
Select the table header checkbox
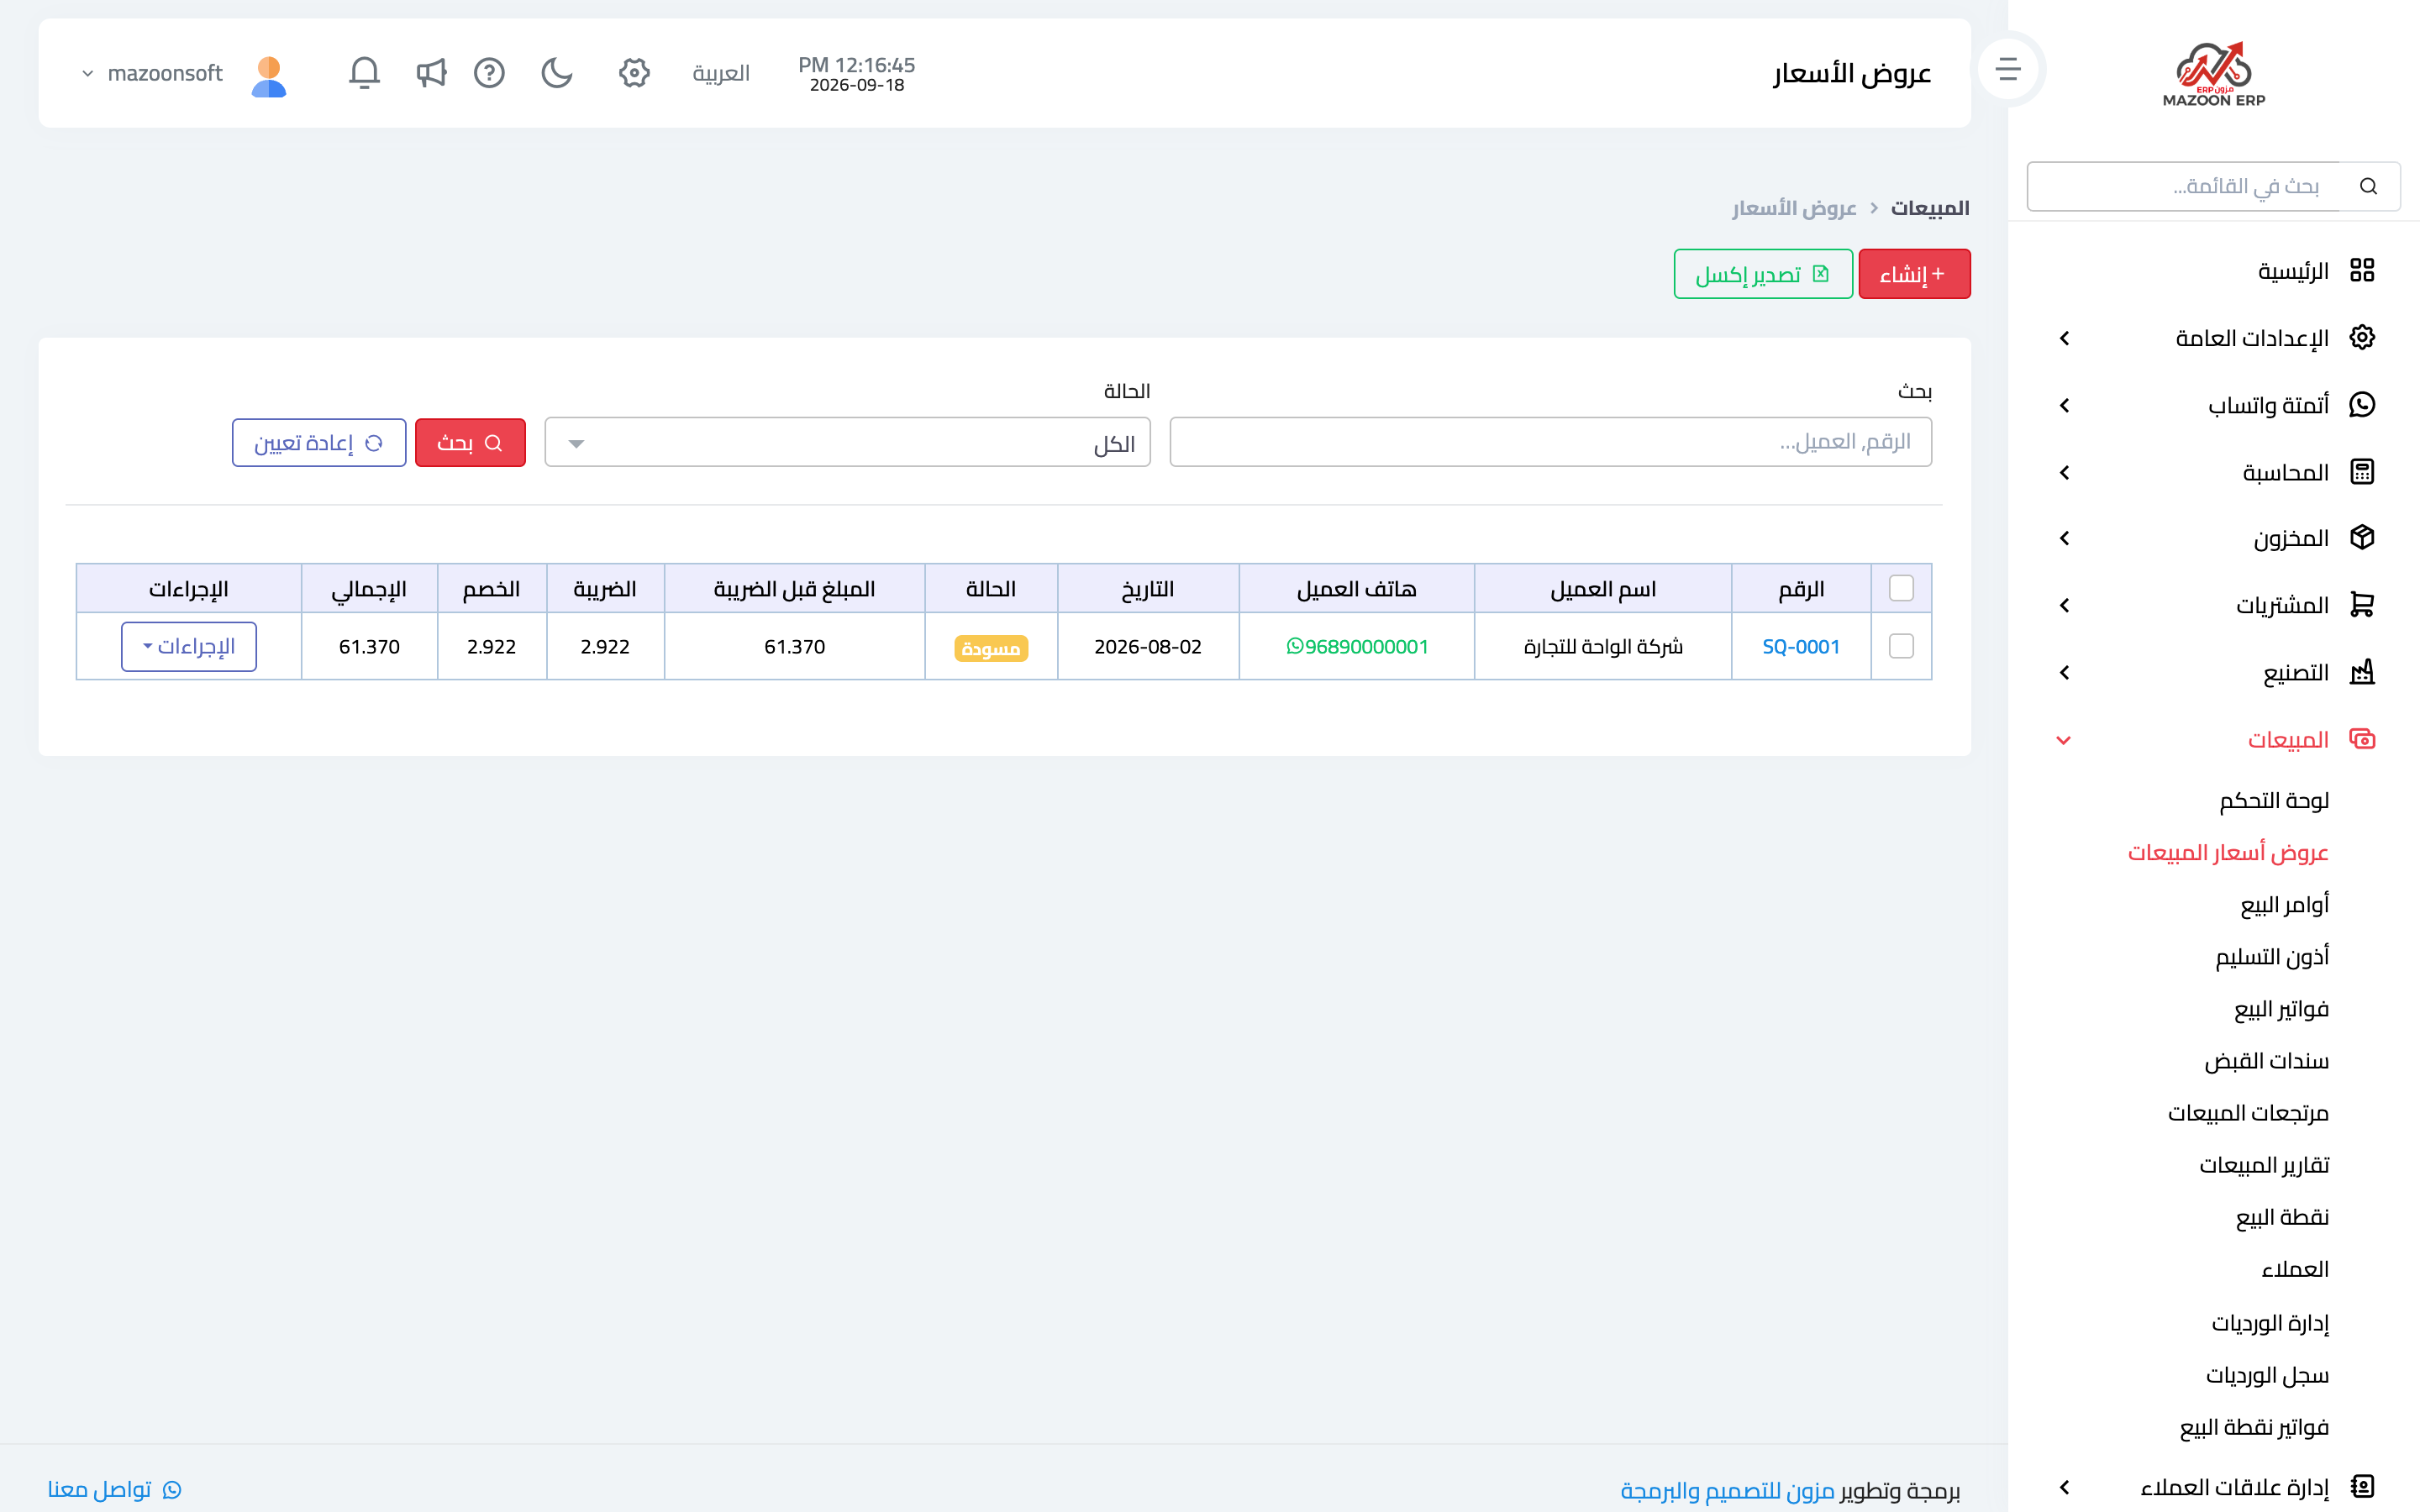tap(1901, 588)
